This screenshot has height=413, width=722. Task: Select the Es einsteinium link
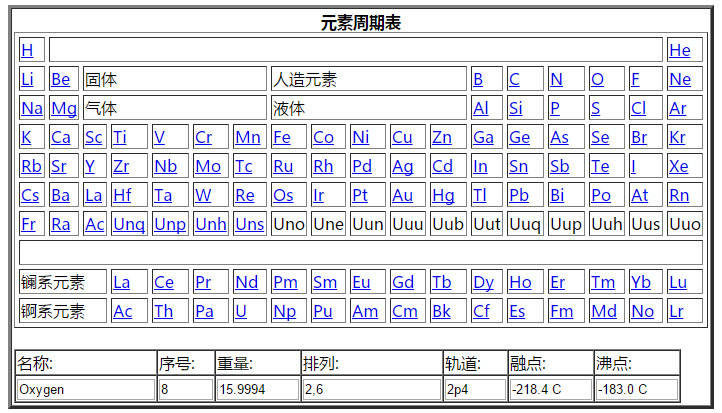[x=517, y=311]
